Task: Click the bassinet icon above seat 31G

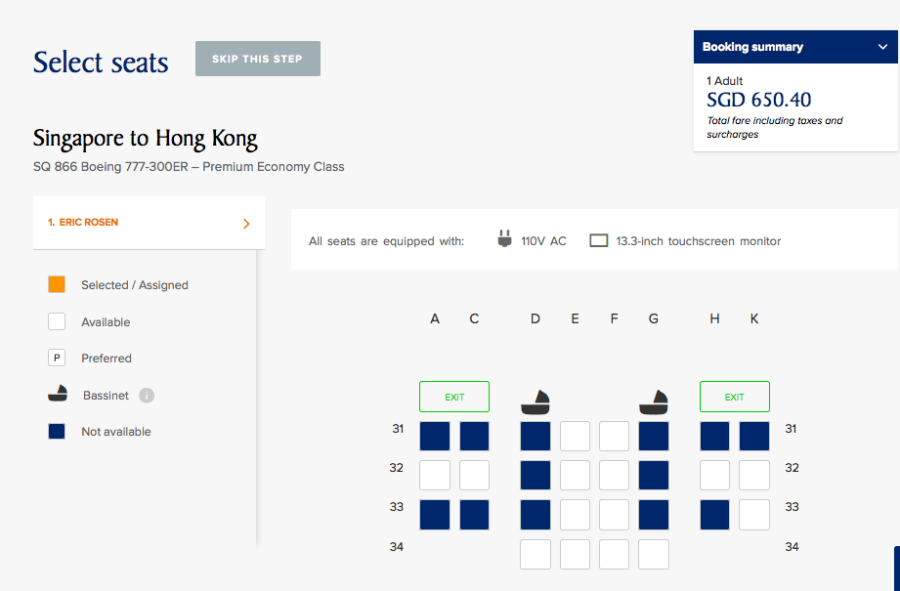Action: [653, 402]
